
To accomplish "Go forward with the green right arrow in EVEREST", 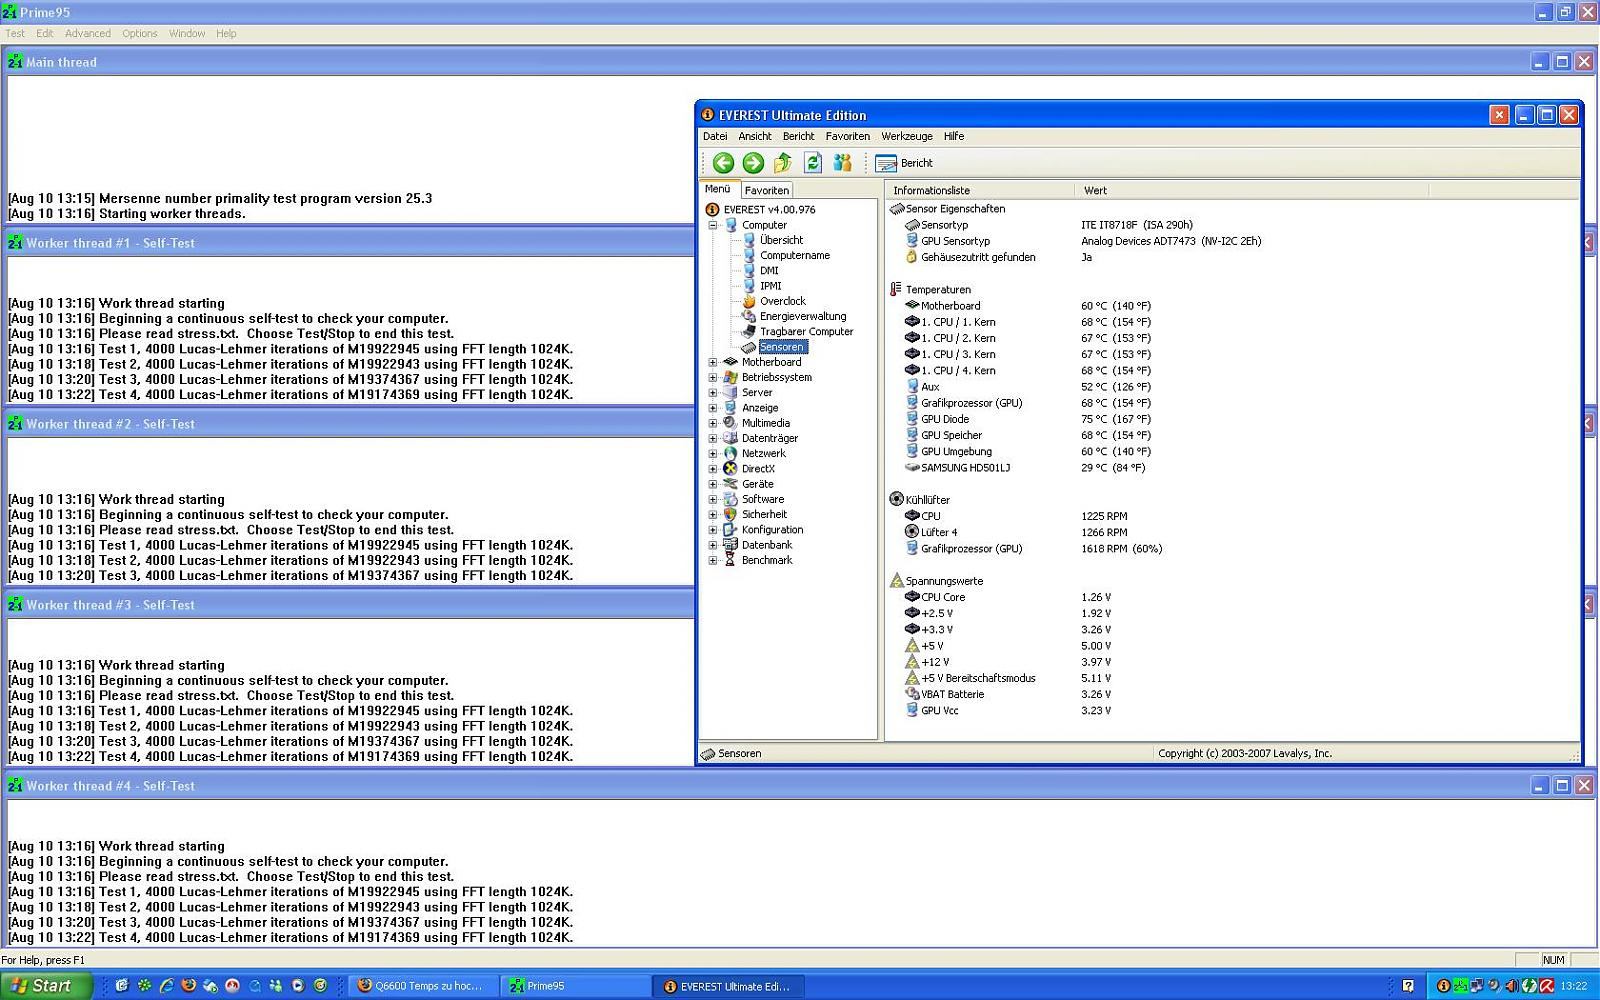I will (x=753, y=163).
